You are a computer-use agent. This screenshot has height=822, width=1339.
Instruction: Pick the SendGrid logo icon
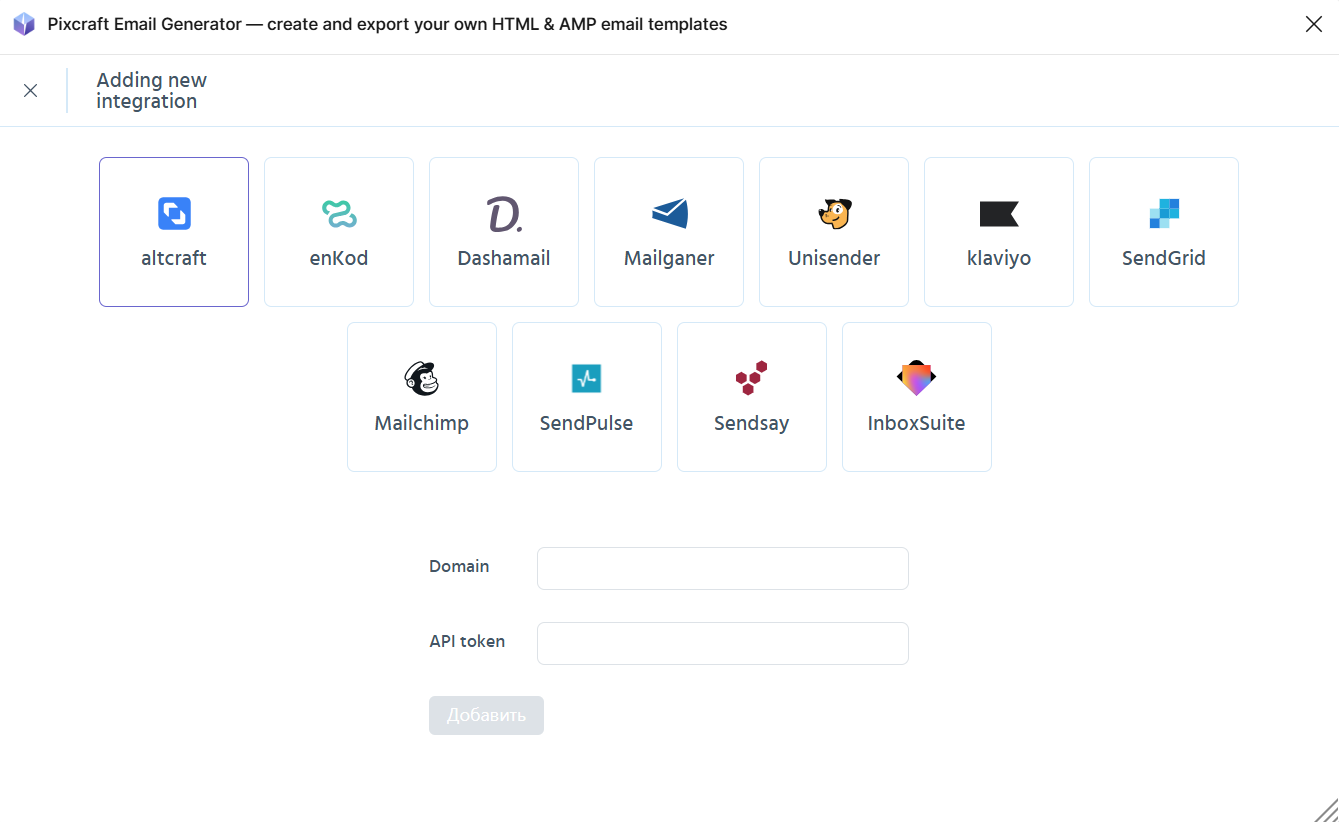(x=1164, y=214)
